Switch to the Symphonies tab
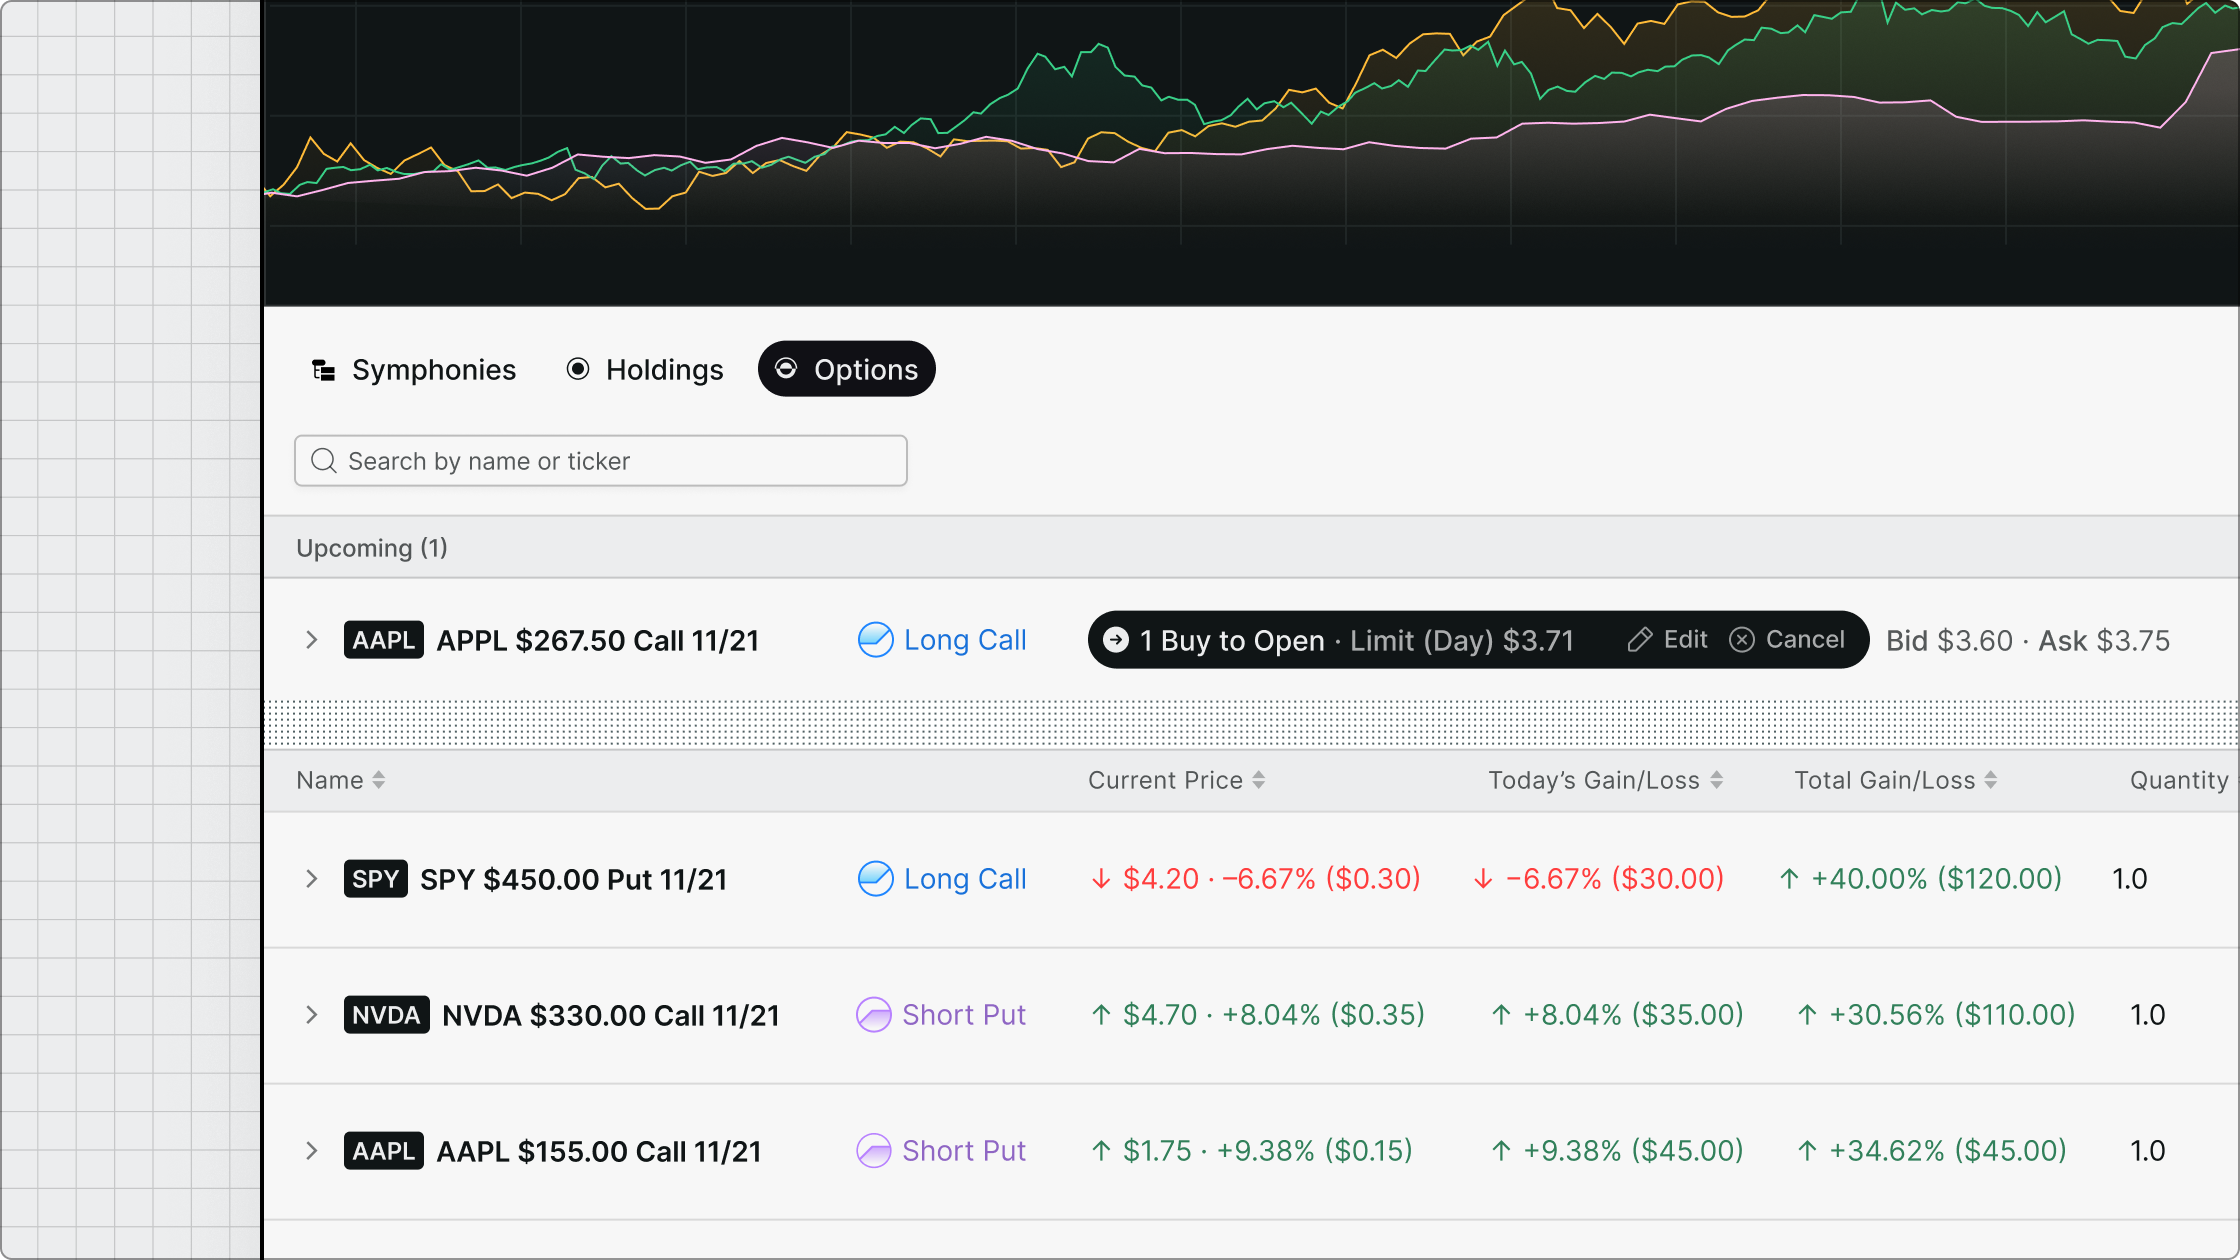2240x1260 pixels. click(x=413, y=369)
